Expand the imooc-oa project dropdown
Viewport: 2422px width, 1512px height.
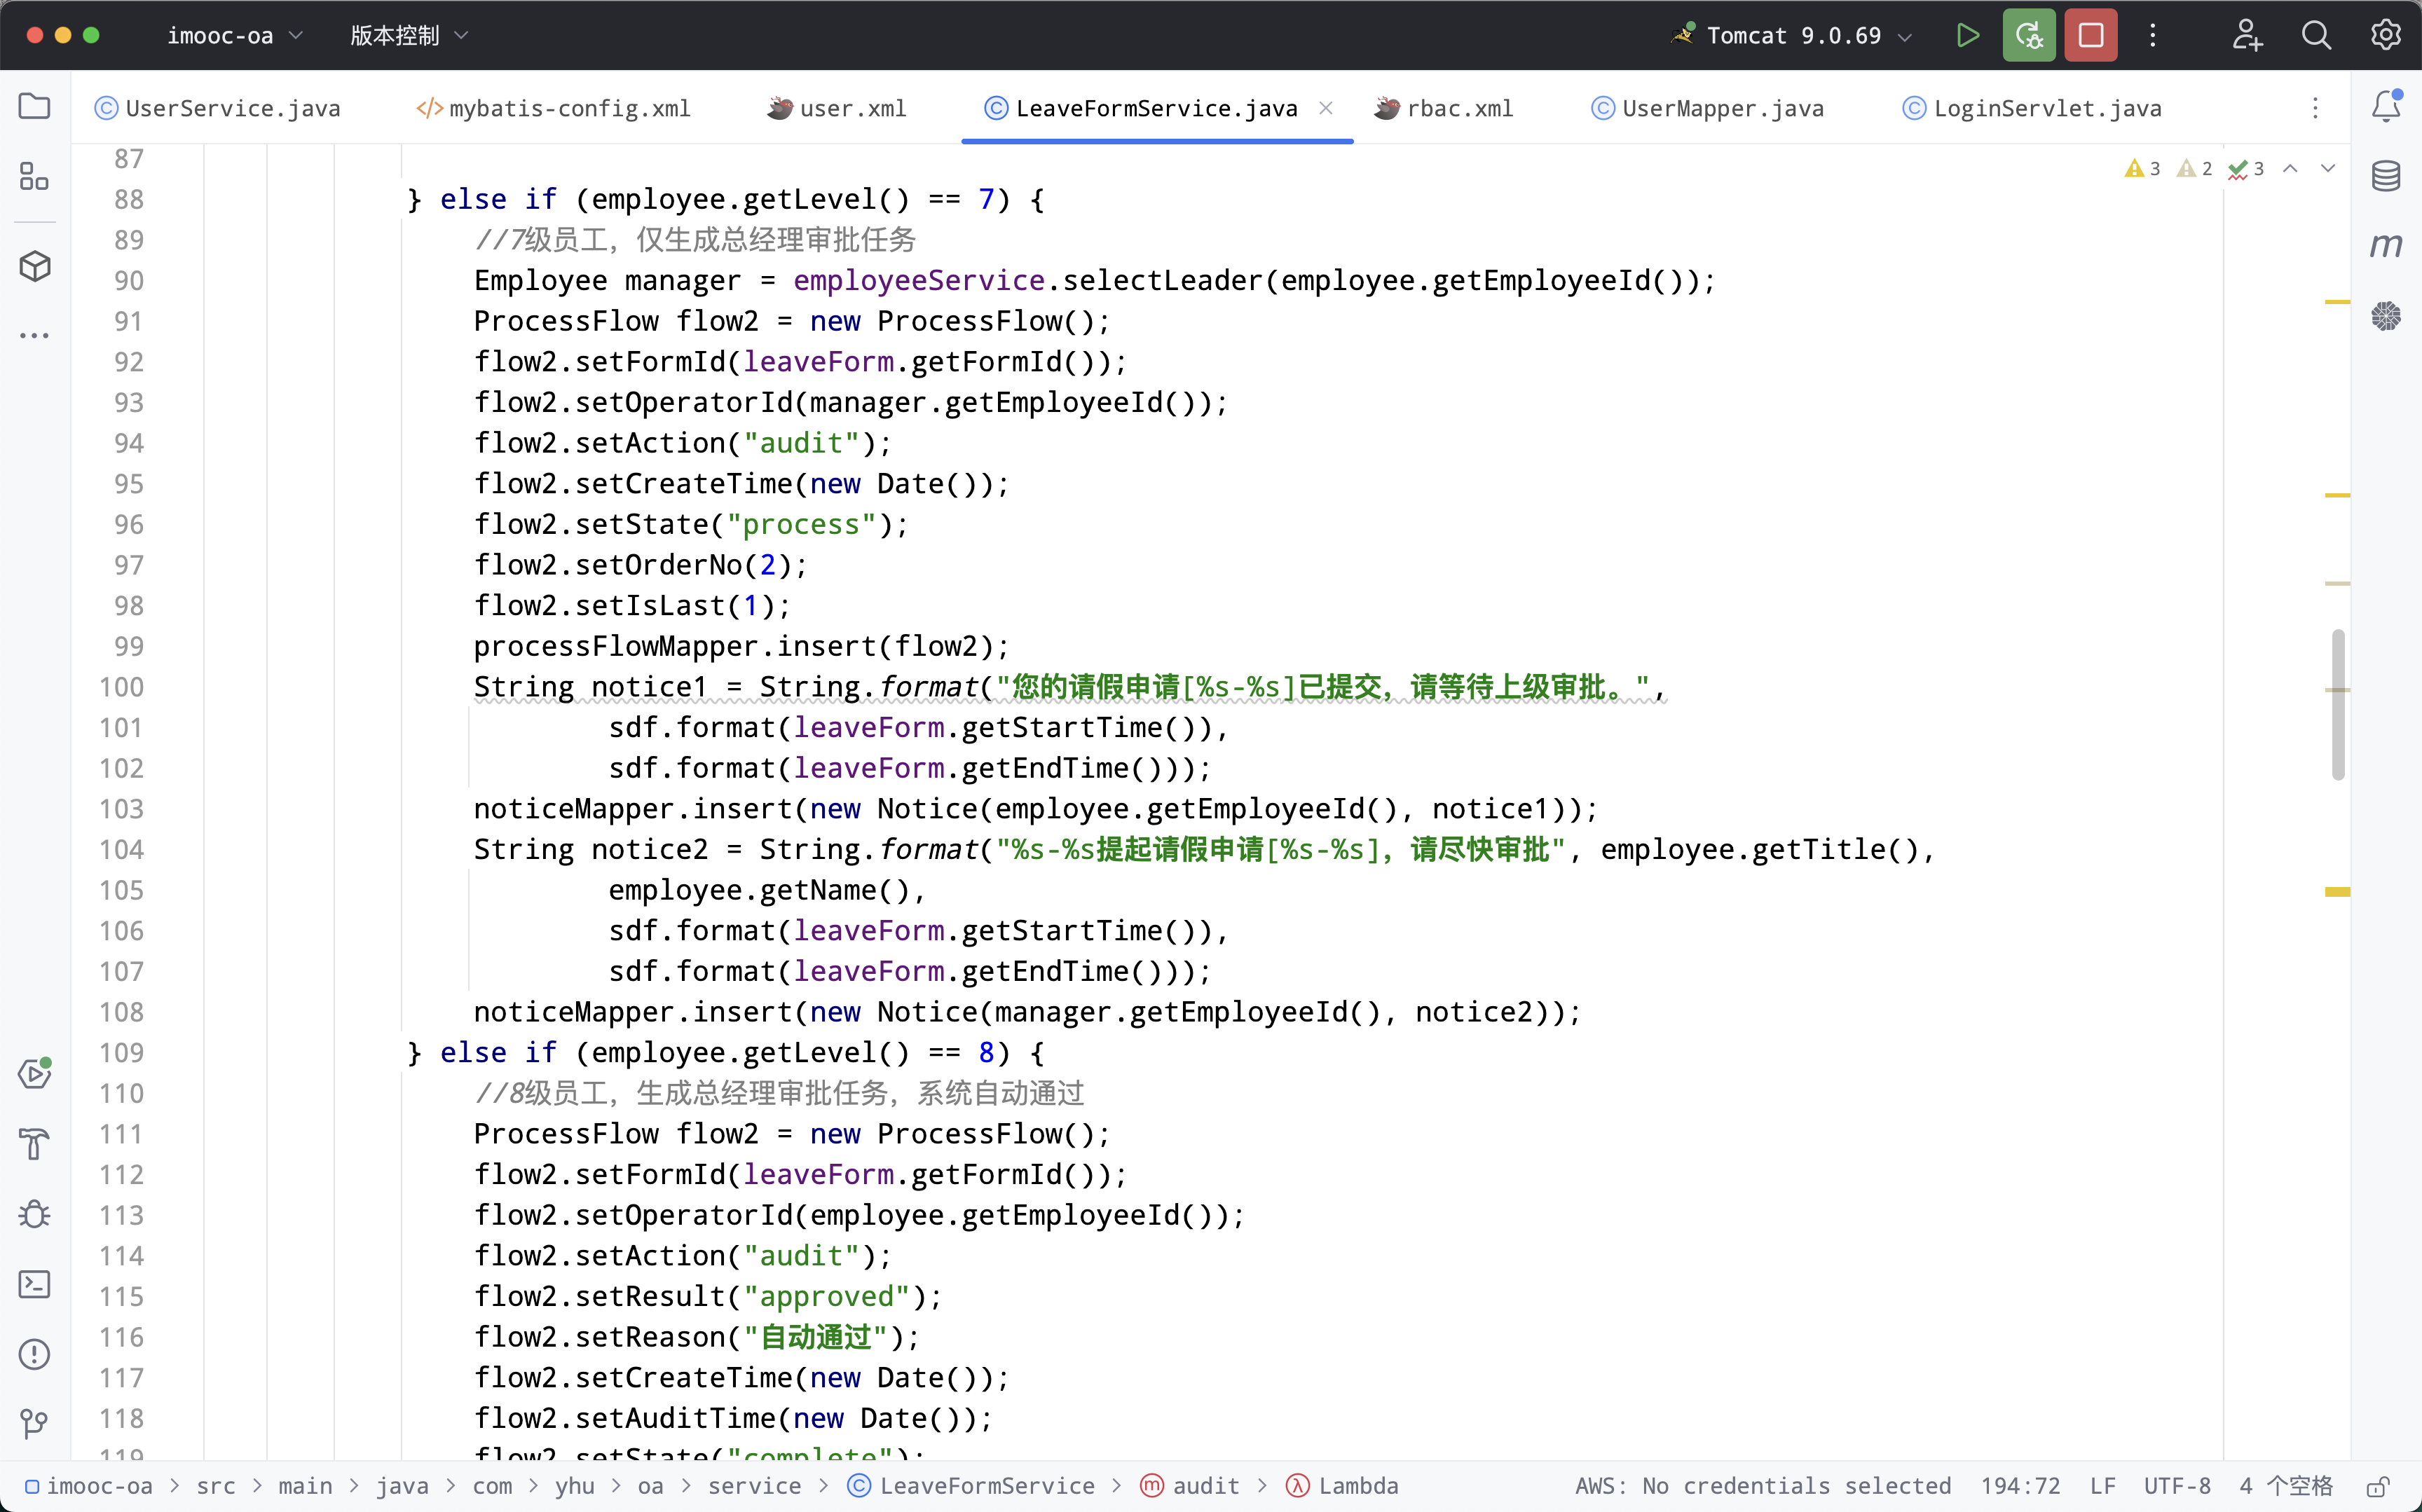click(x=234, y=36)
